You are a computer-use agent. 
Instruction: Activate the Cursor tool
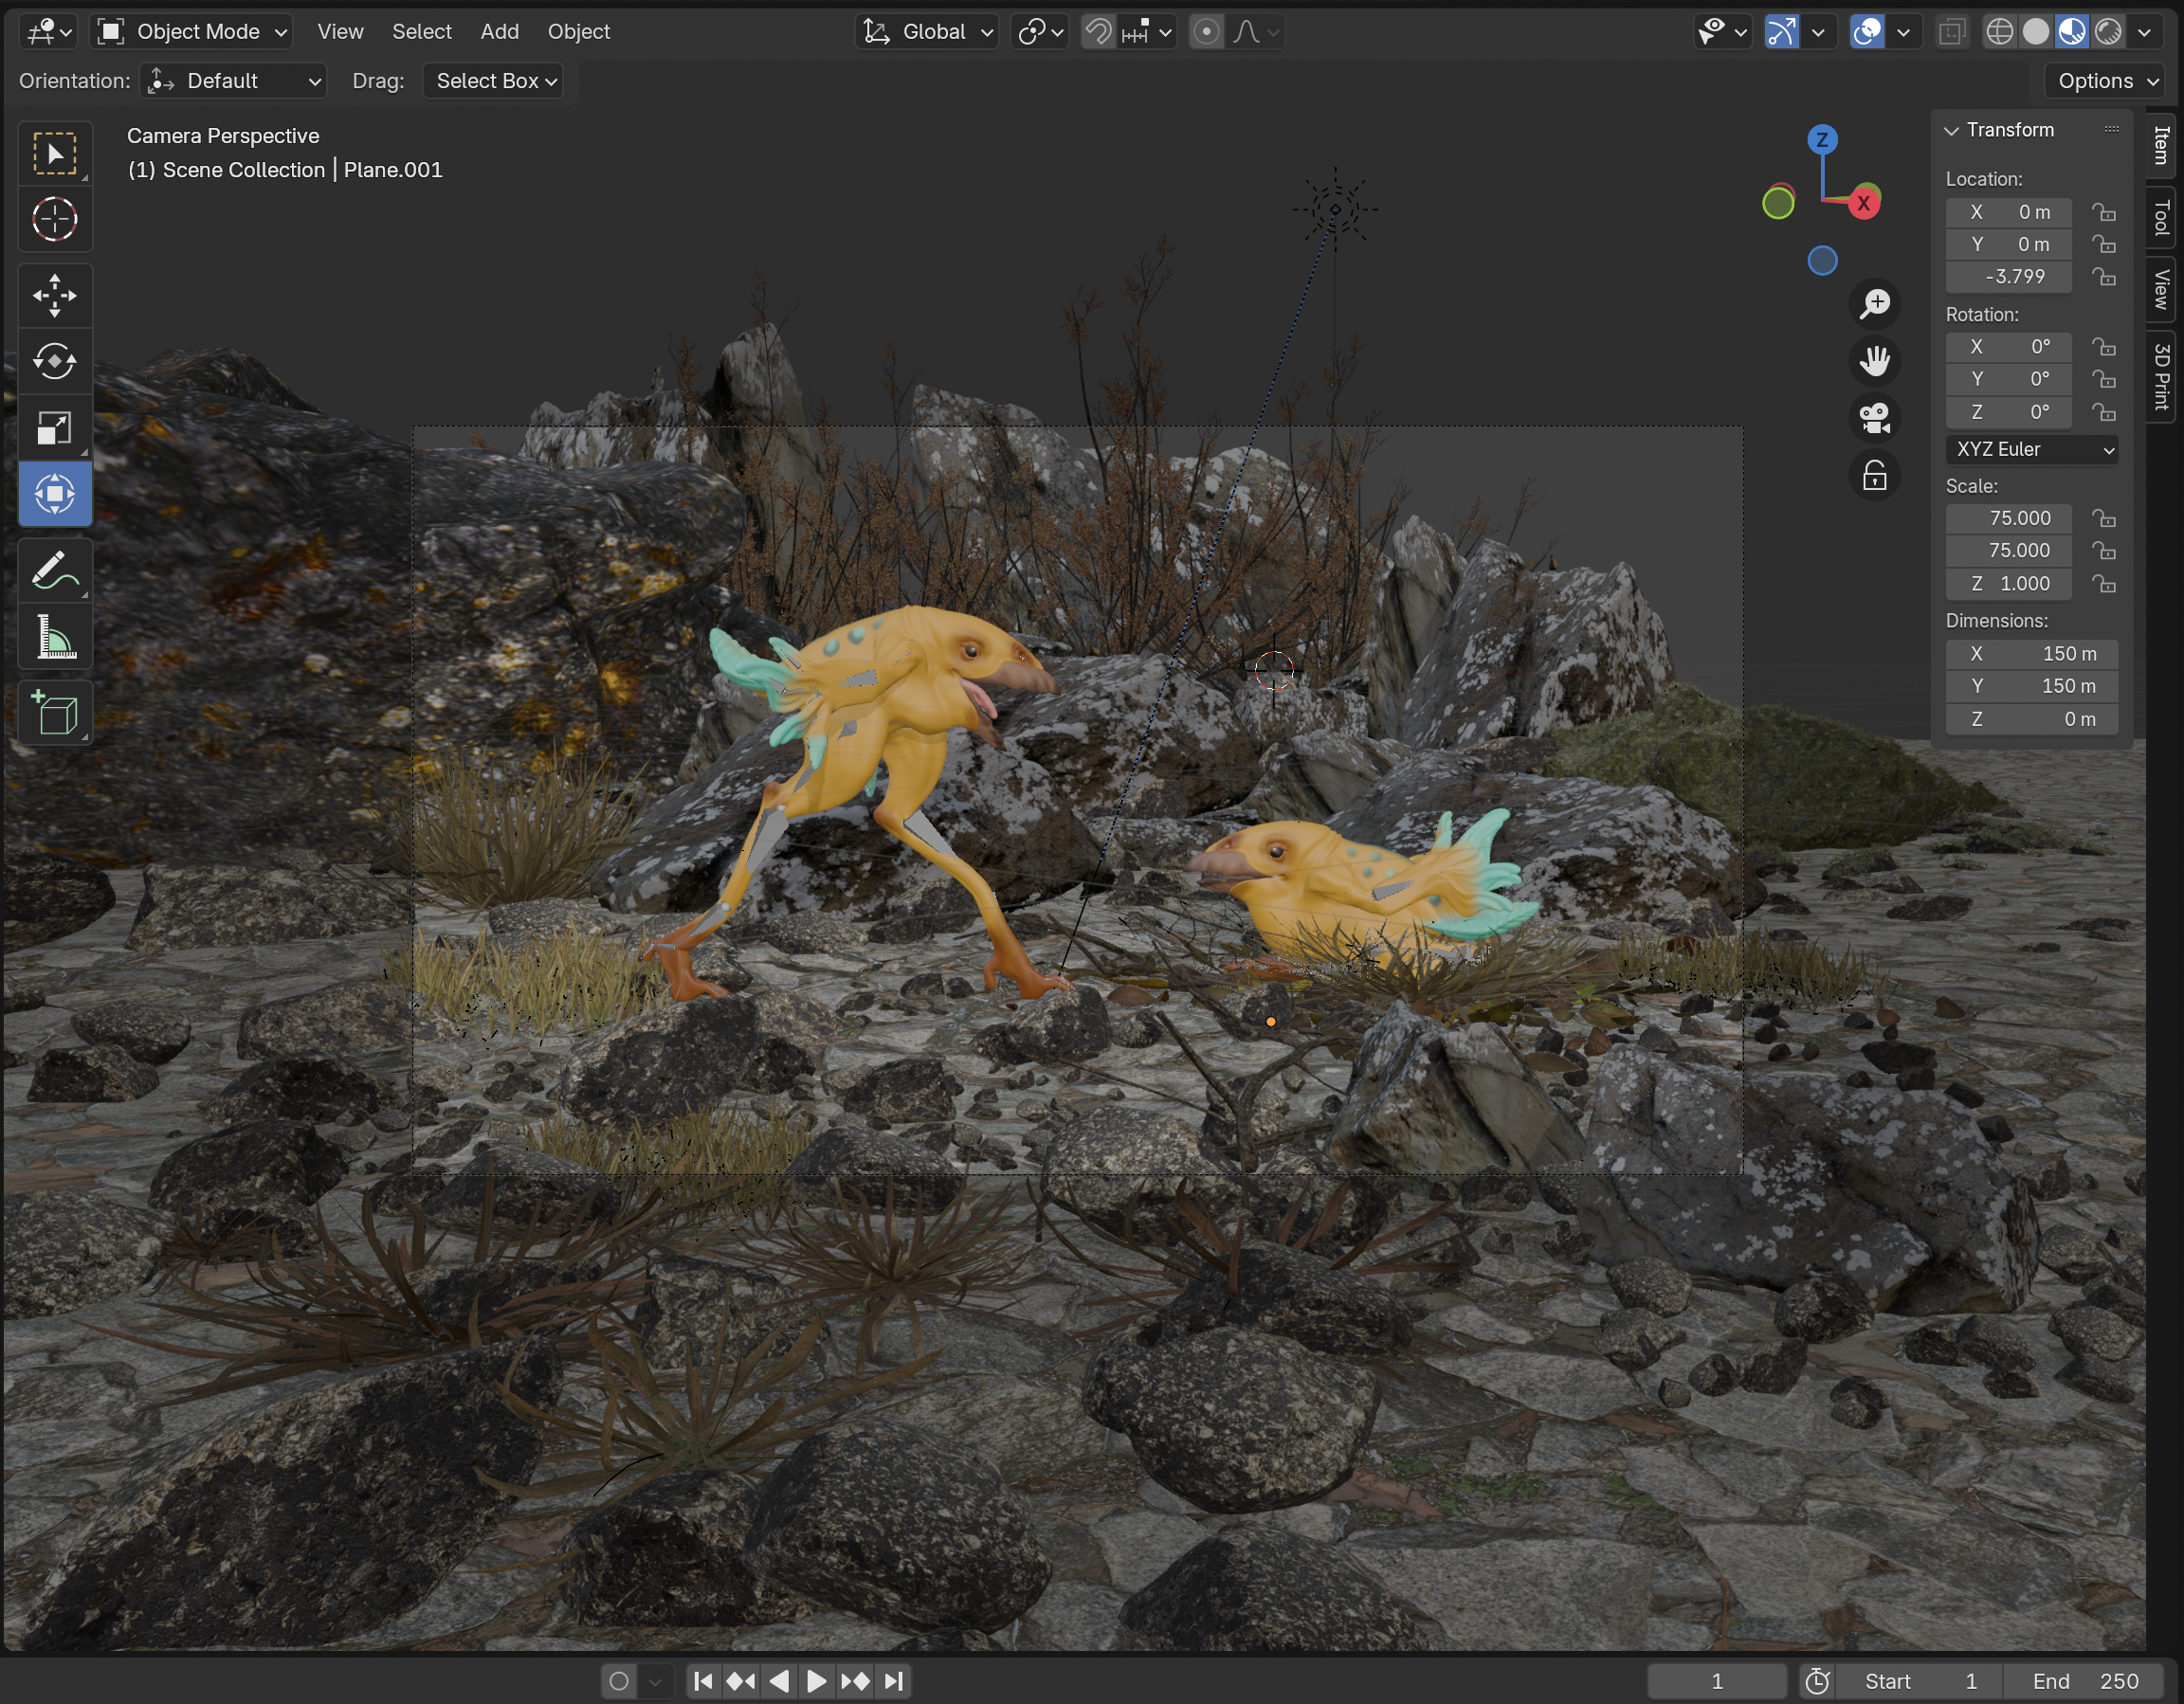(x=55, y=219)
